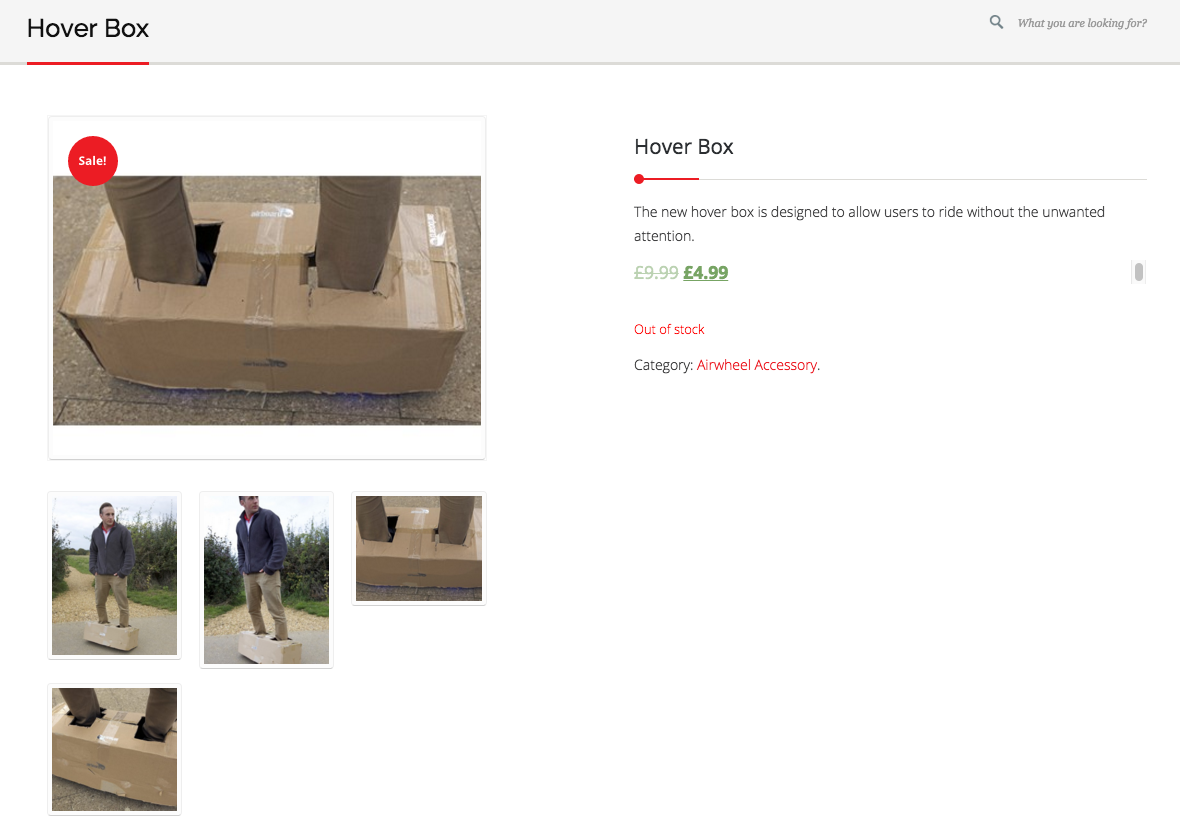Click the grey divider line under the product heading
Screen dimensions: 1180x833
(920, 179)
